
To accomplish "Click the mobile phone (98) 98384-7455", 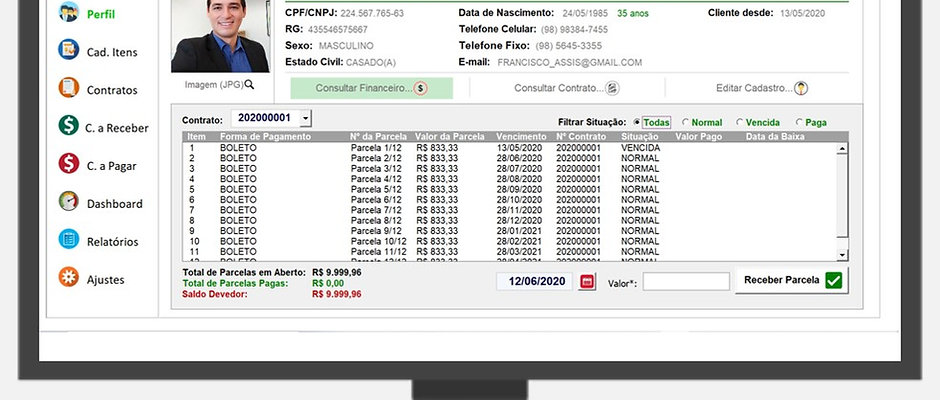I will (574, 29).
